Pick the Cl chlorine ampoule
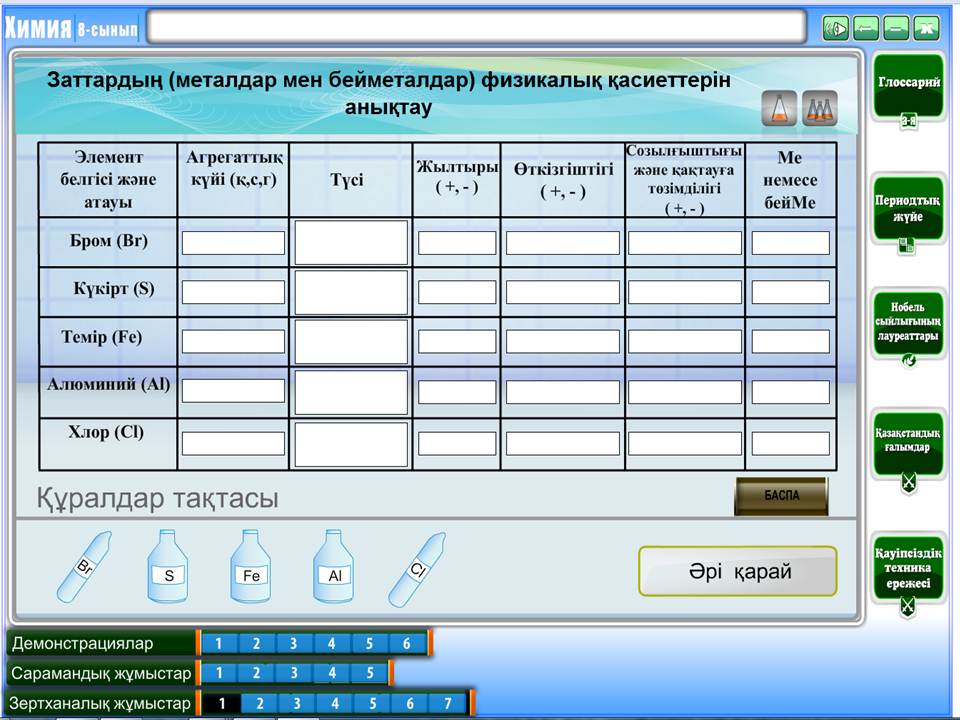 tap(417, 569)
